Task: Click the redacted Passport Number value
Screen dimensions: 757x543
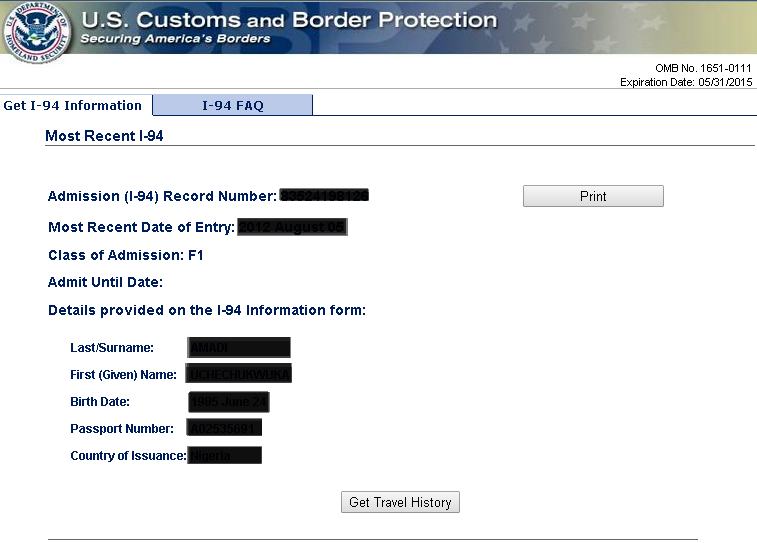Action: tap(225, 429)
